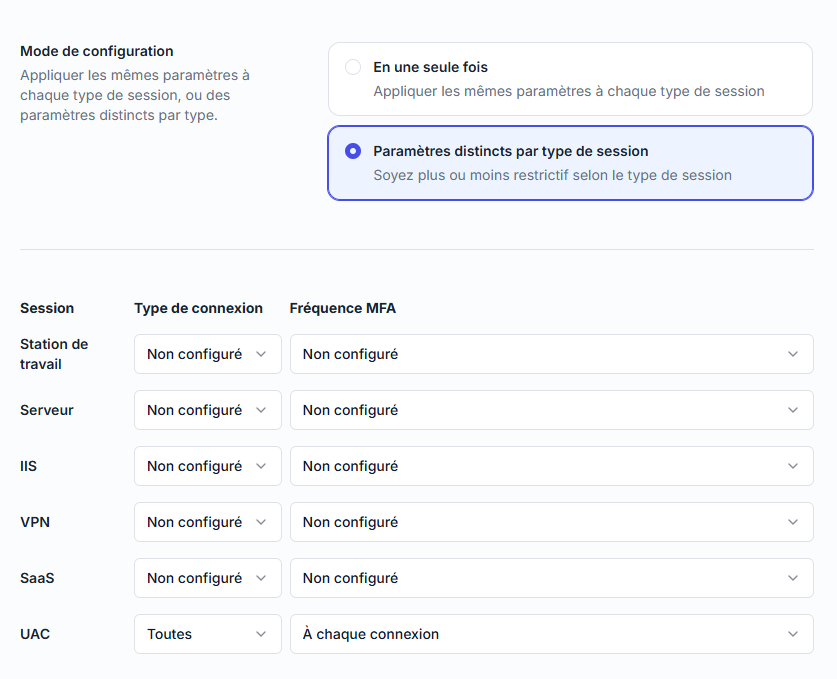Open SaaS connection type dropdown
Viewport: 837px width, 679px height.
207,578
